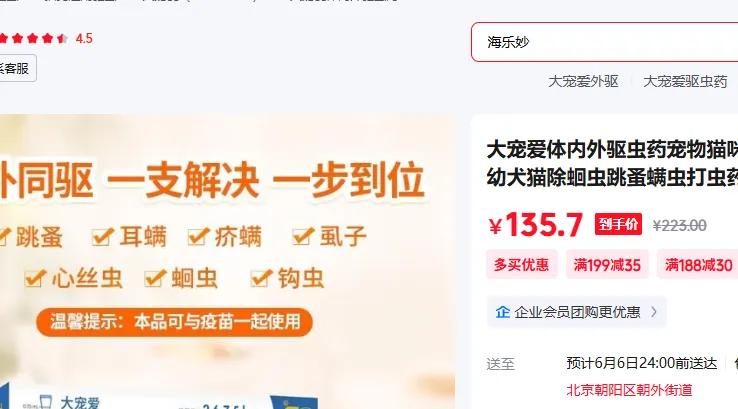Click the main product image
The width and height of the screenshot is (738, 409).
[227, 262]
